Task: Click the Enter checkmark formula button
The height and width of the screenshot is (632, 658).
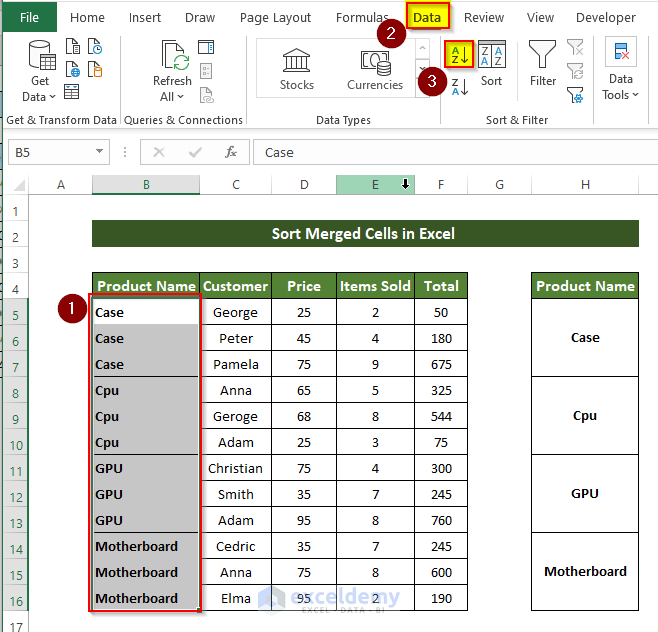Action: (x=195, y=152)
